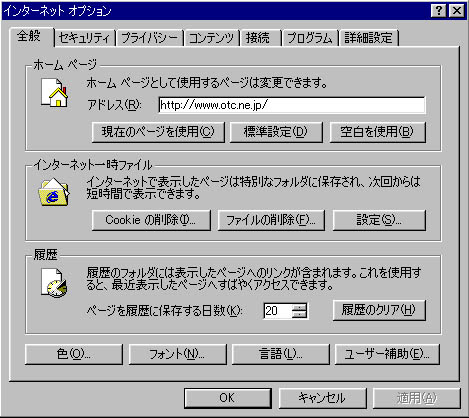Image resolution: width=469 pixels, height=418 pixels.
Task: Select the コンテンツ tab
Action: click(211, 38)
